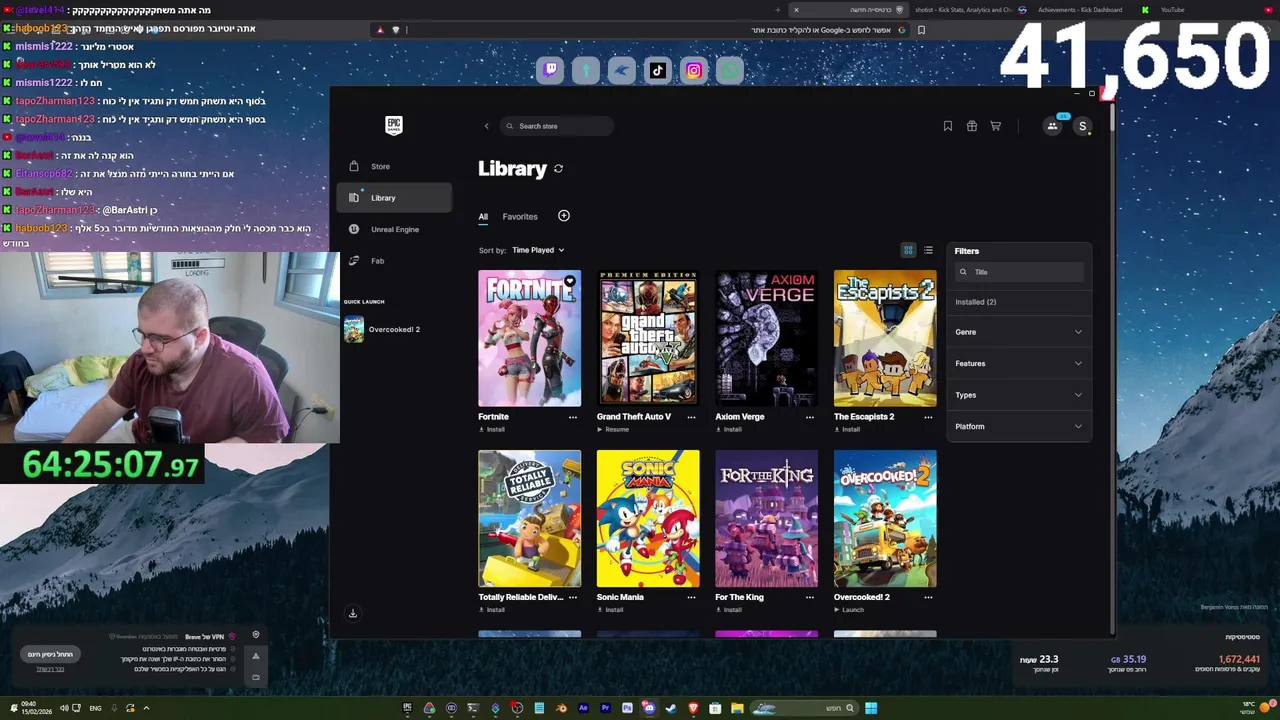1280x720 pixels.
Task: Open the friends list icon
Action: click(x=1052, y=126)
